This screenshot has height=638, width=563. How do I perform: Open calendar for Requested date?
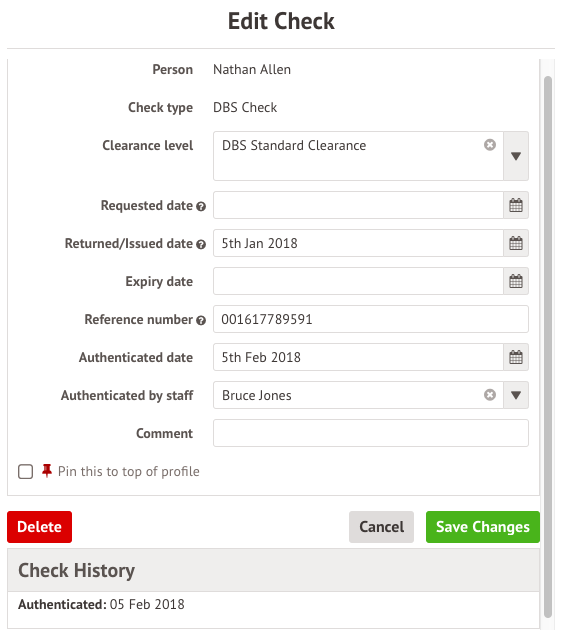[516, 205]
